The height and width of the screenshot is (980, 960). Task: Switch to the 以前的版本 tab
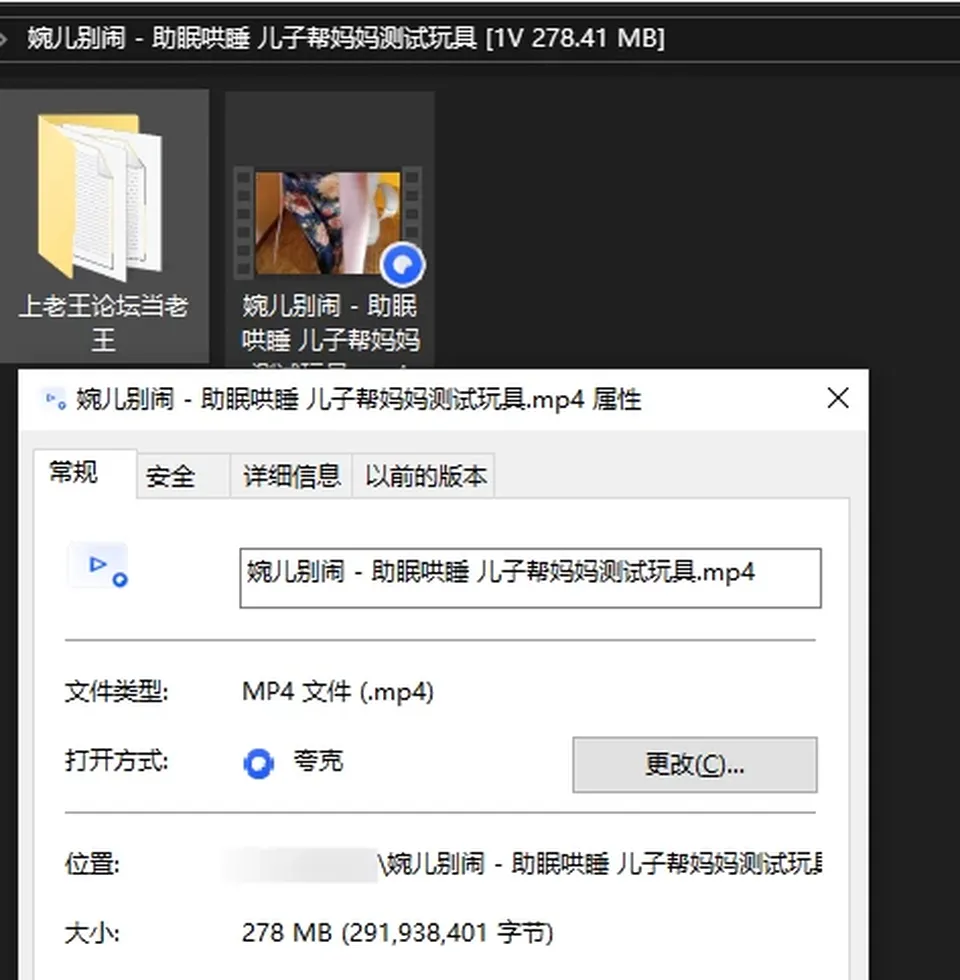click(x=424, y=476)
